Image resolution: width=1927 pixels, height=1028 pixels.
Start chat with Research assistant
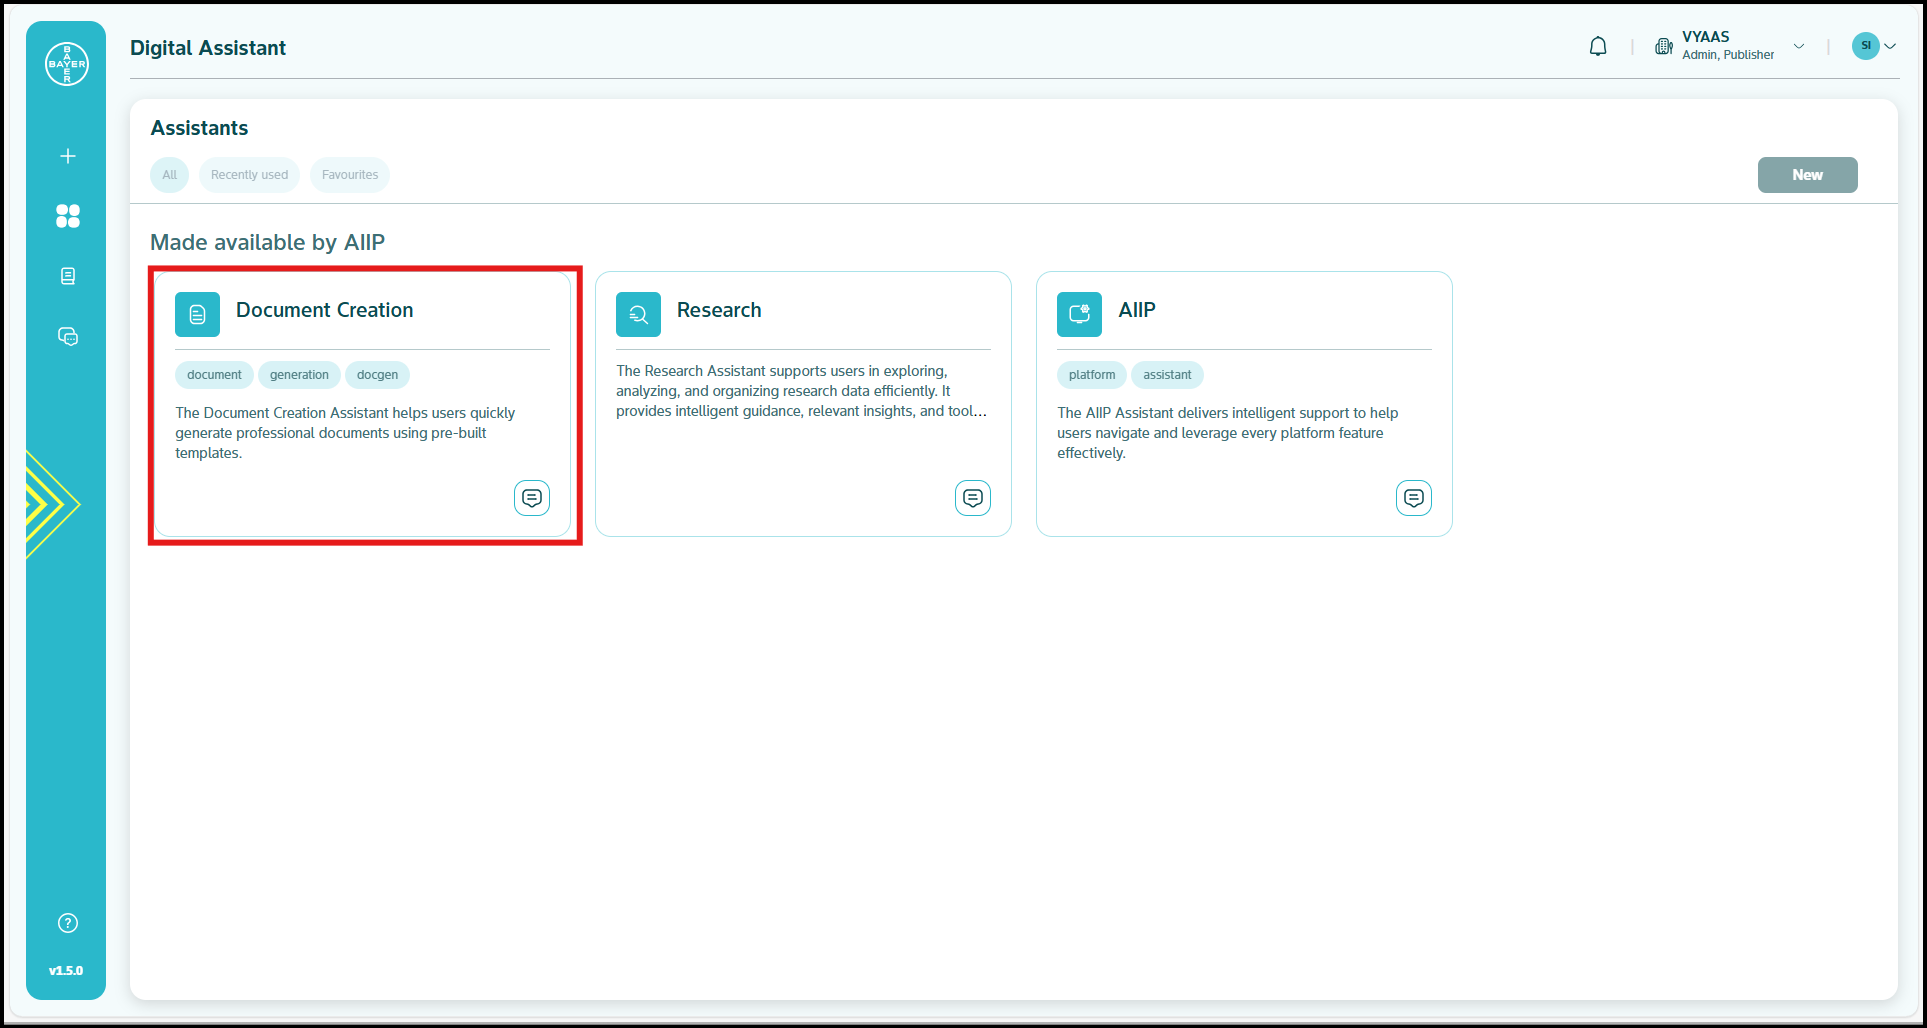972,497
